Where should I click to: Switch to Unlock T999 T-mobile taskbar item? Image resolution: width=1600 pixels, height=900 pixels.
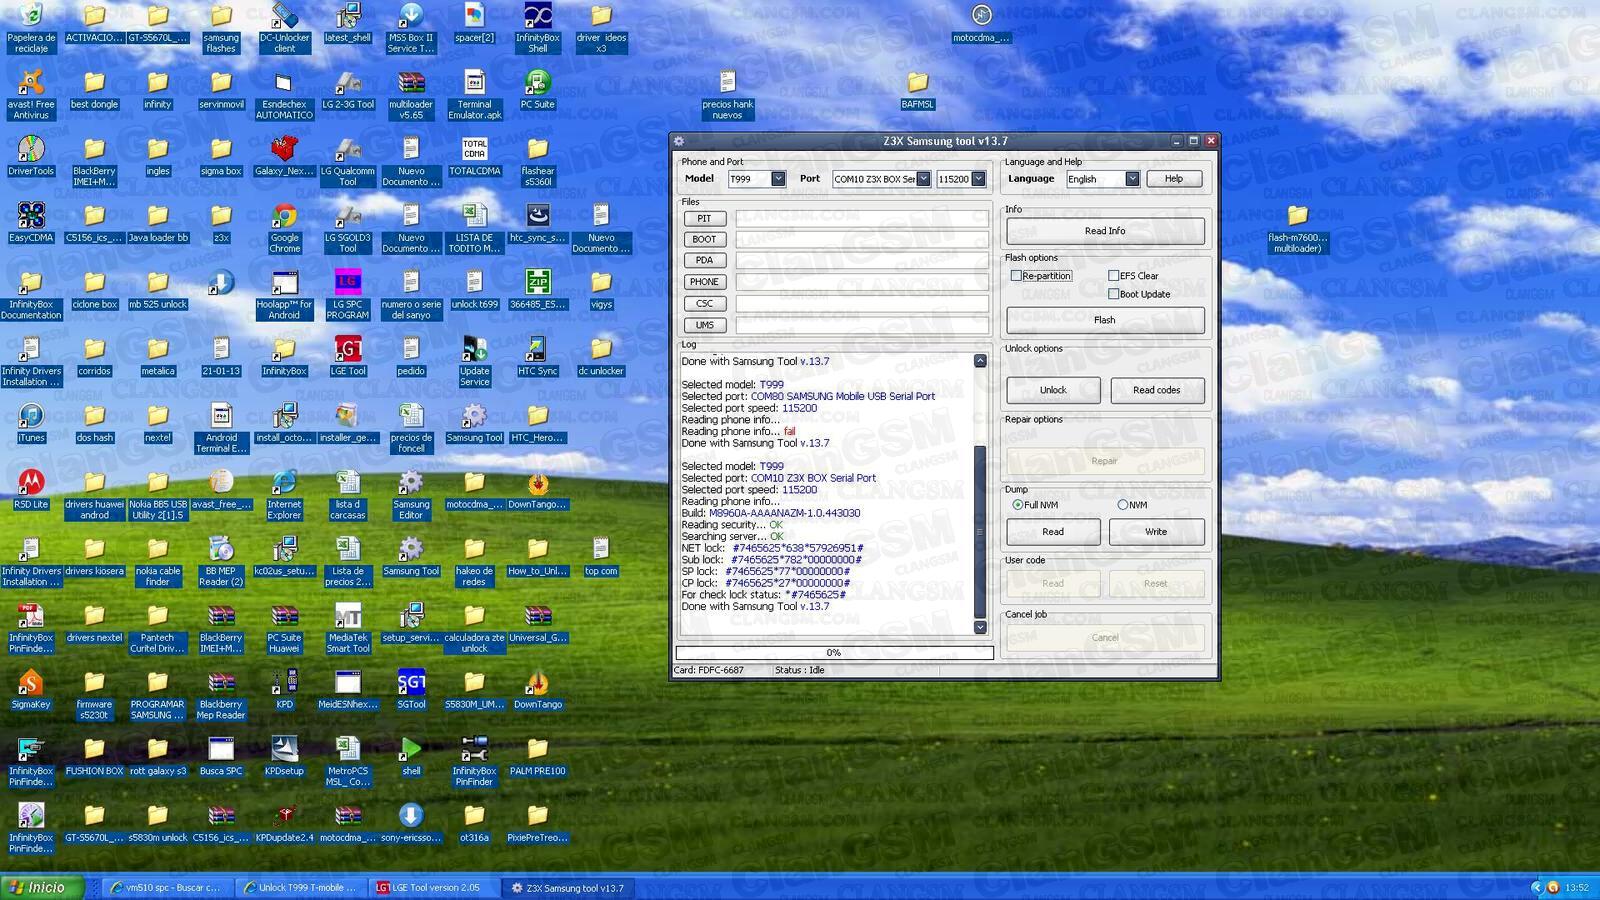click(301, 887)
